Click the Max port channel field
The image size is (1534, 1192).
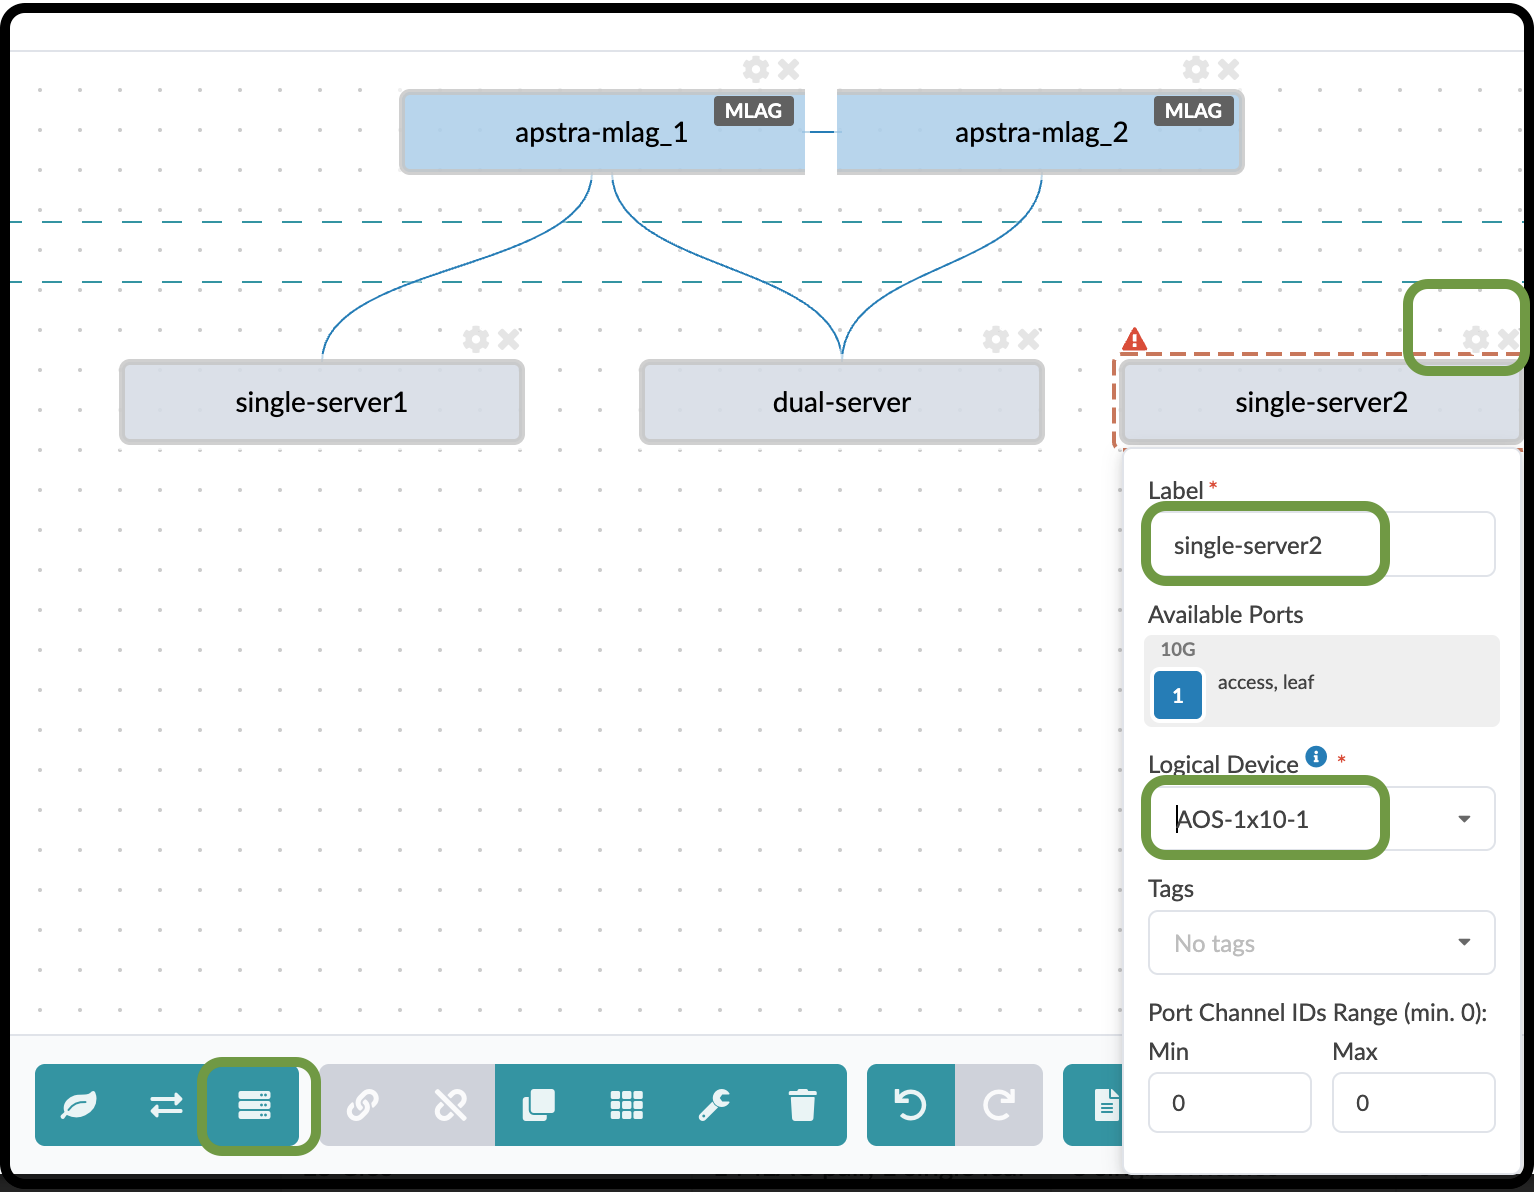pyautogui.click(x=1413, y=1102)
